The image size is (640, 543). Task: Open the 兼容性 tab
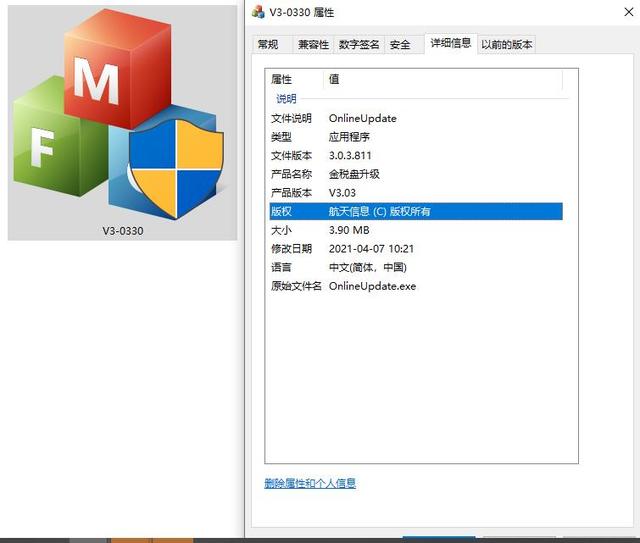coord(313,44)
